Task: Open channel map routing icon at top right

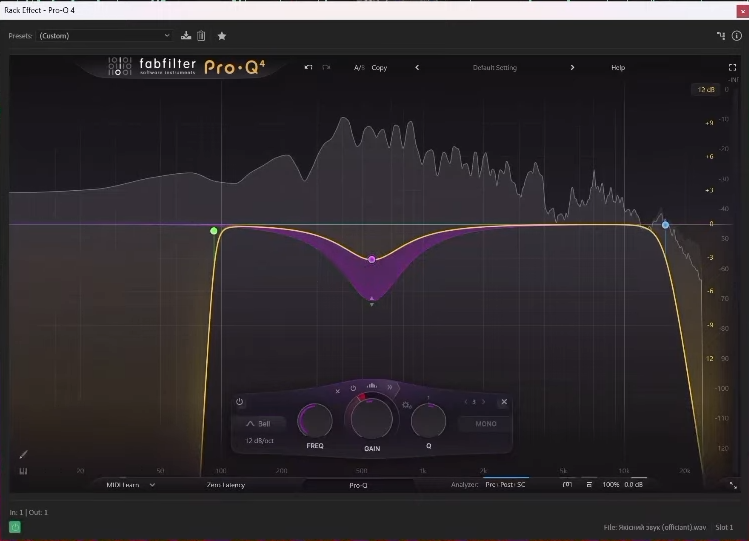Action: [721, 36]
